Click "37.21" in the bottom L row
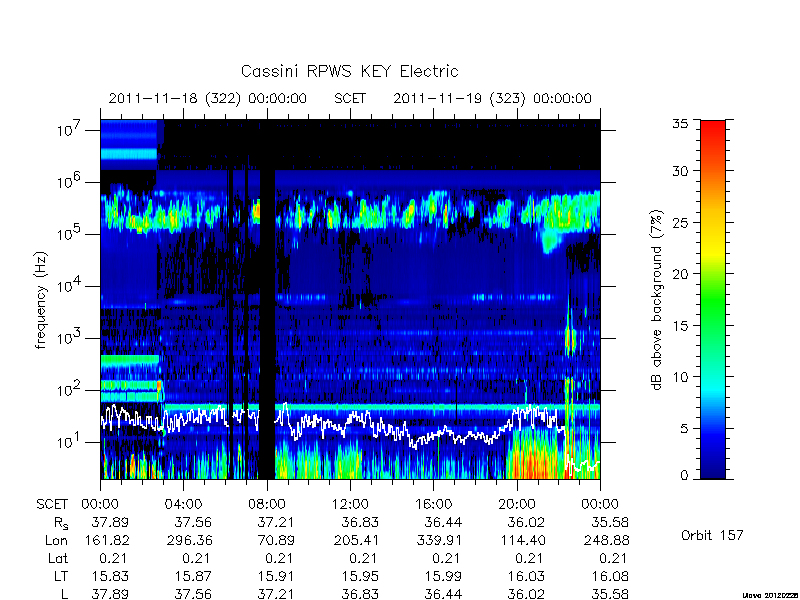Viewport: 800px width, 600px height. tap(276, 594)
